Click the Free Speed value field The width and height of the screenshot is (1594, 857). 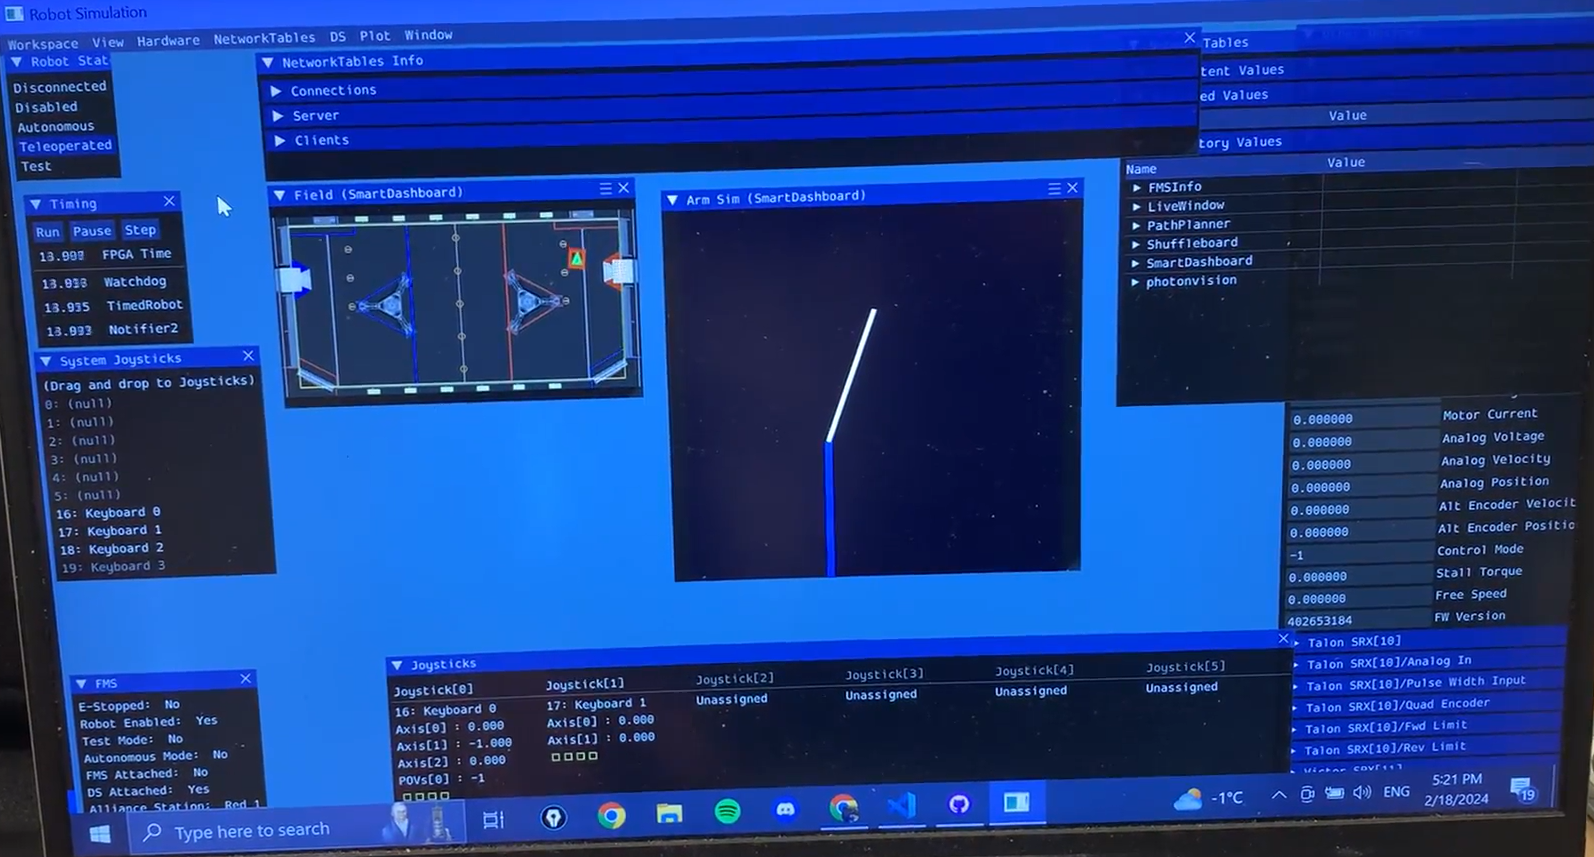(x=1358, y=598)
